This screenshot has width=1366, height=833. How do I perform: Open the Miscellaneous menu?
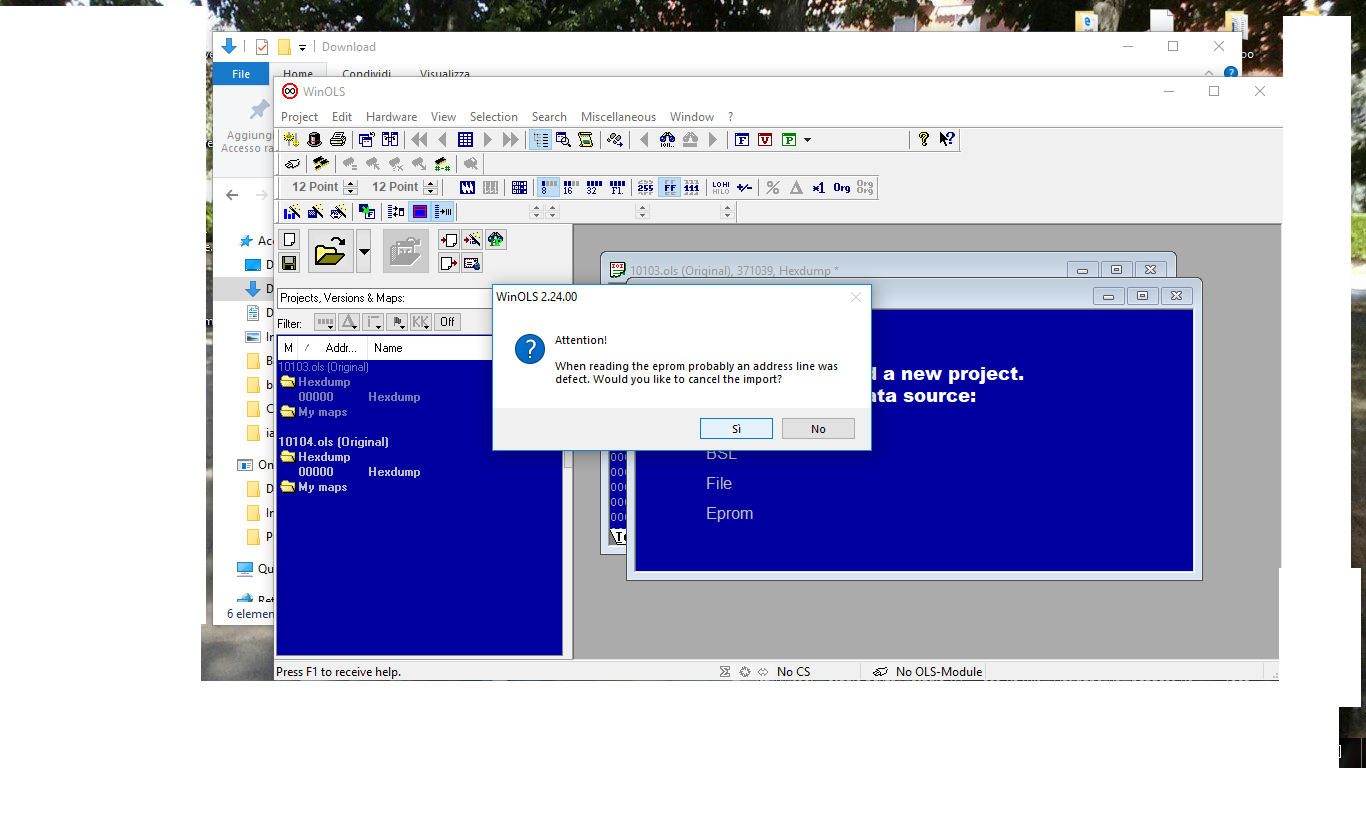[618, 117]
